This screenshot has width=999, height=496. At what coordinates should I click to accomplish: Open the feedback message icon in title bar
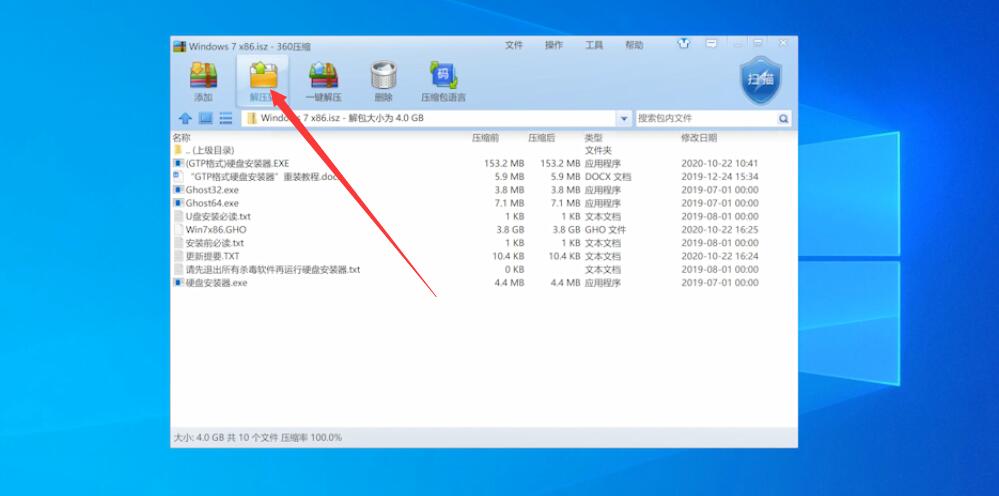coord(711,44)
